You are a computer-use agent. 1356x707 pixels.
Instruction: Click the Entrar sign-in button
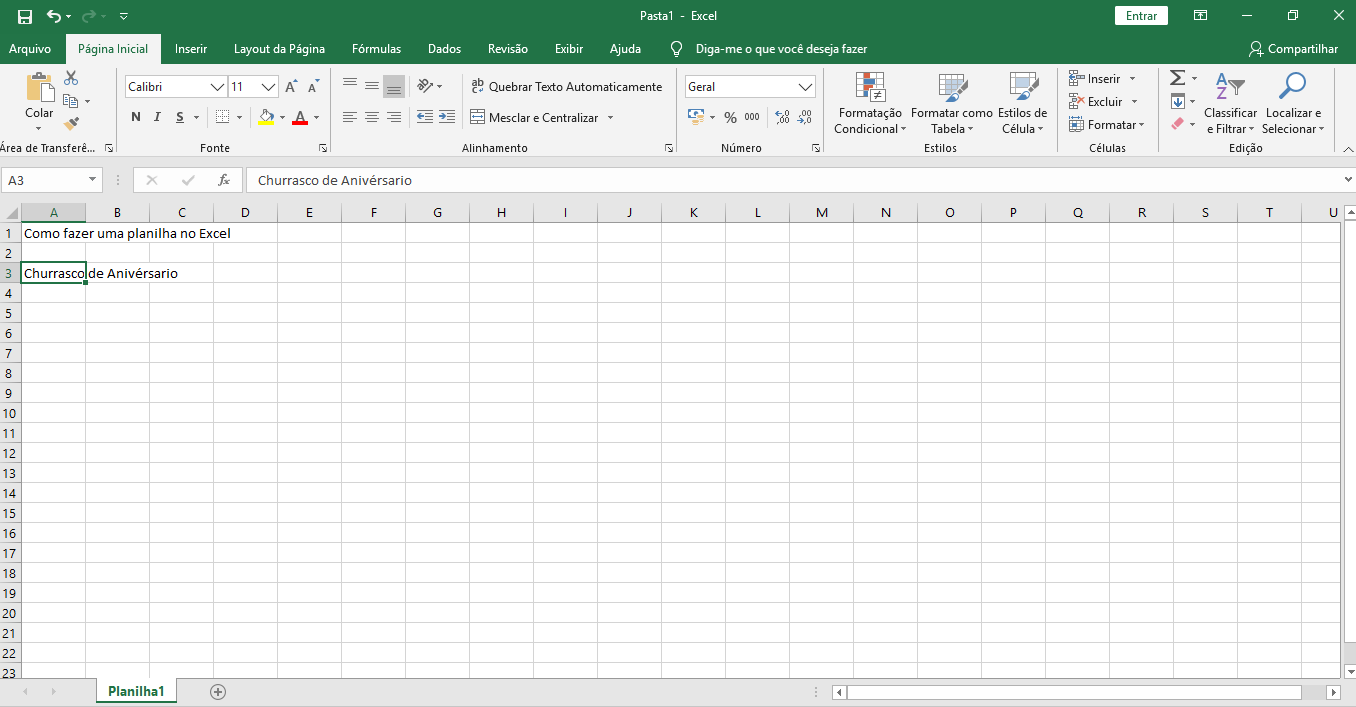(x=1141, y=16)
